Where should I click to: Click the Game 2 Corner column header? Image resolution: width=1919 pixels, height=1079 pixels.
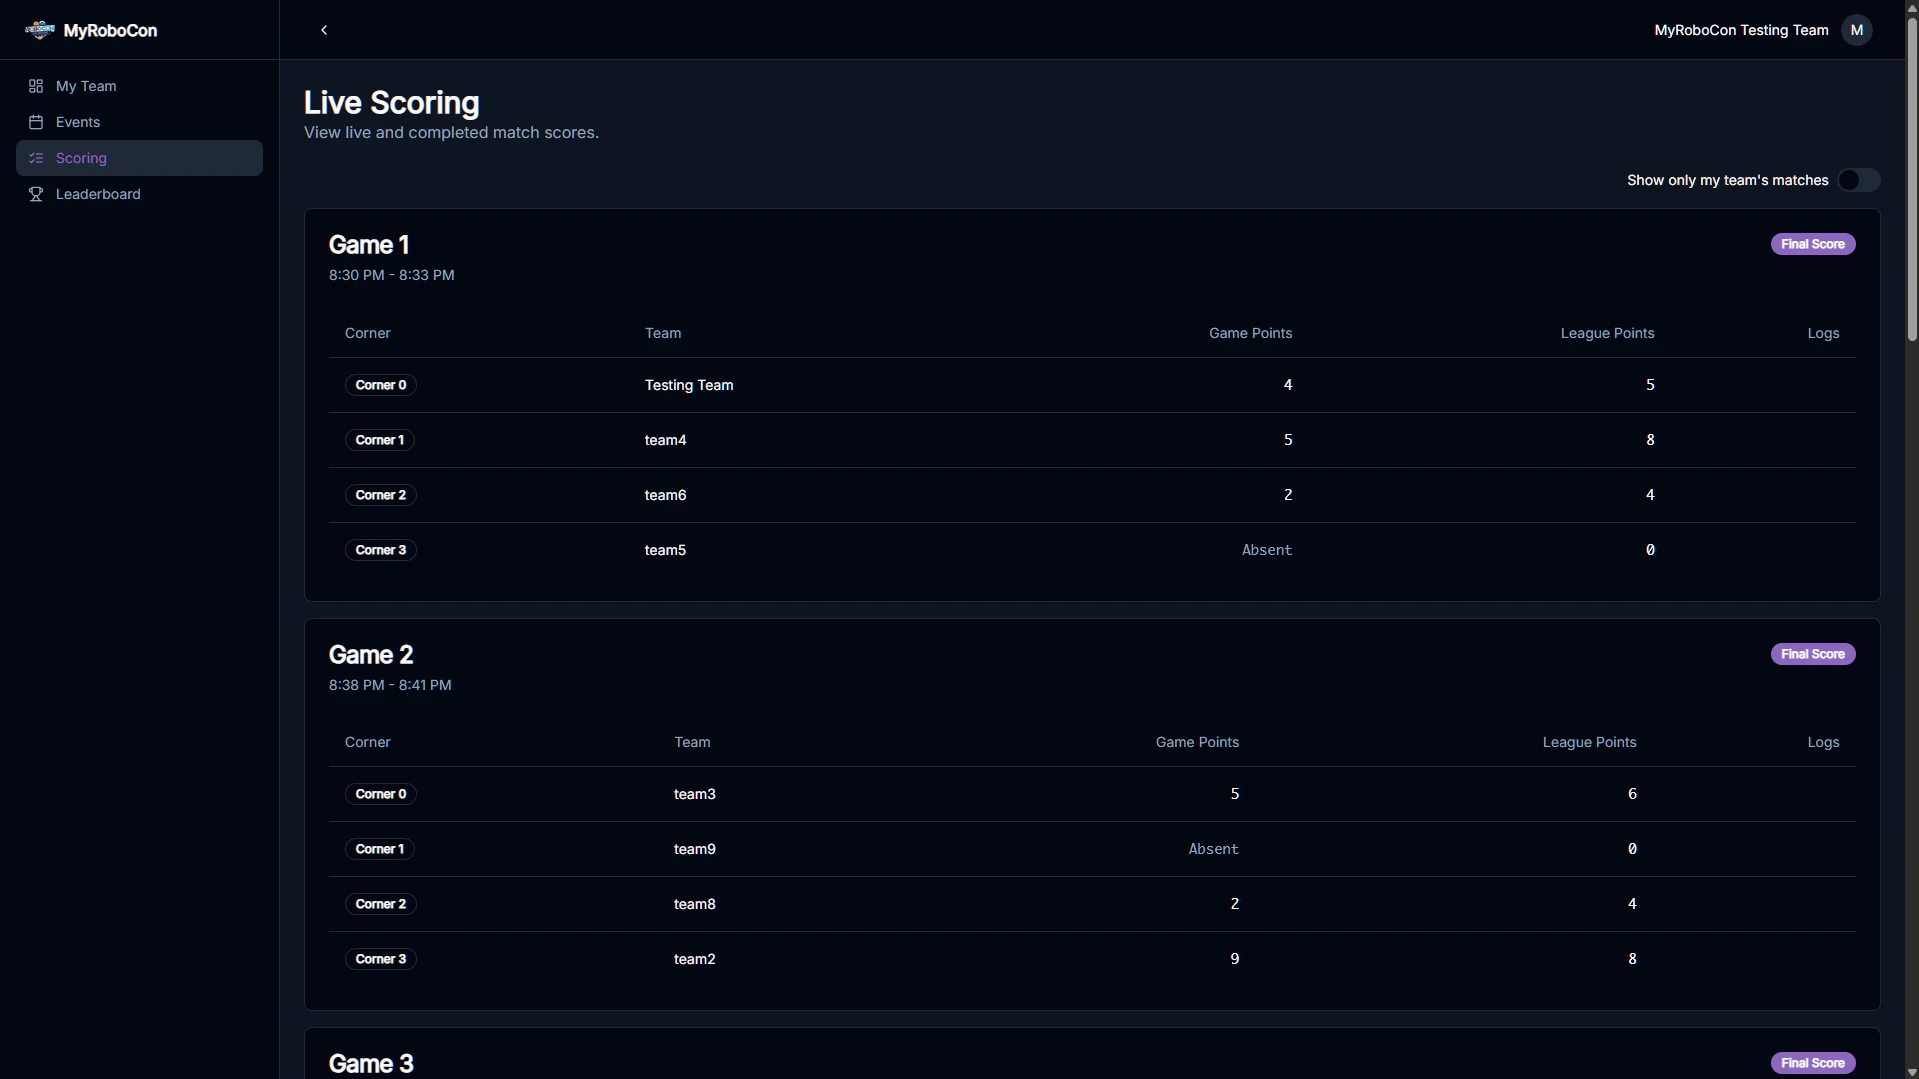click(x=368, y=742)
